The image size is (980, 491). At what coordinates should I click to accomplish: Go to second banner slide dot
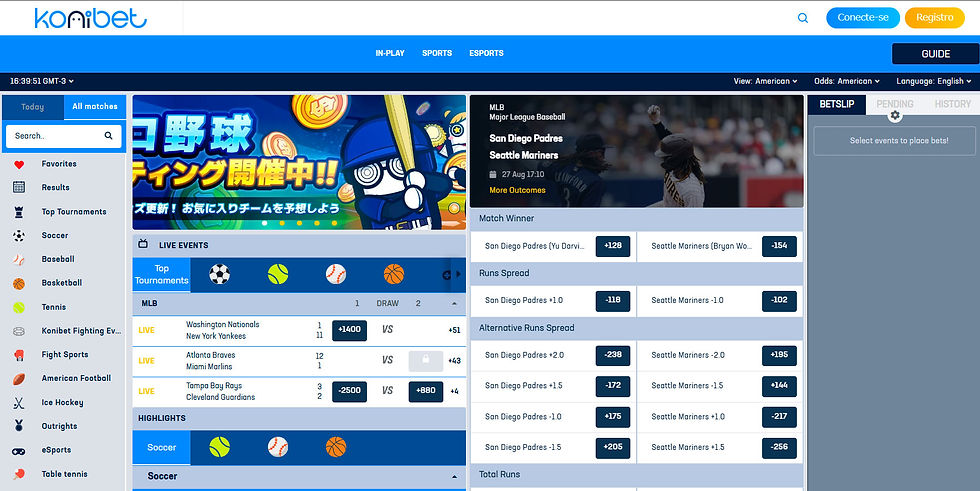282,223
